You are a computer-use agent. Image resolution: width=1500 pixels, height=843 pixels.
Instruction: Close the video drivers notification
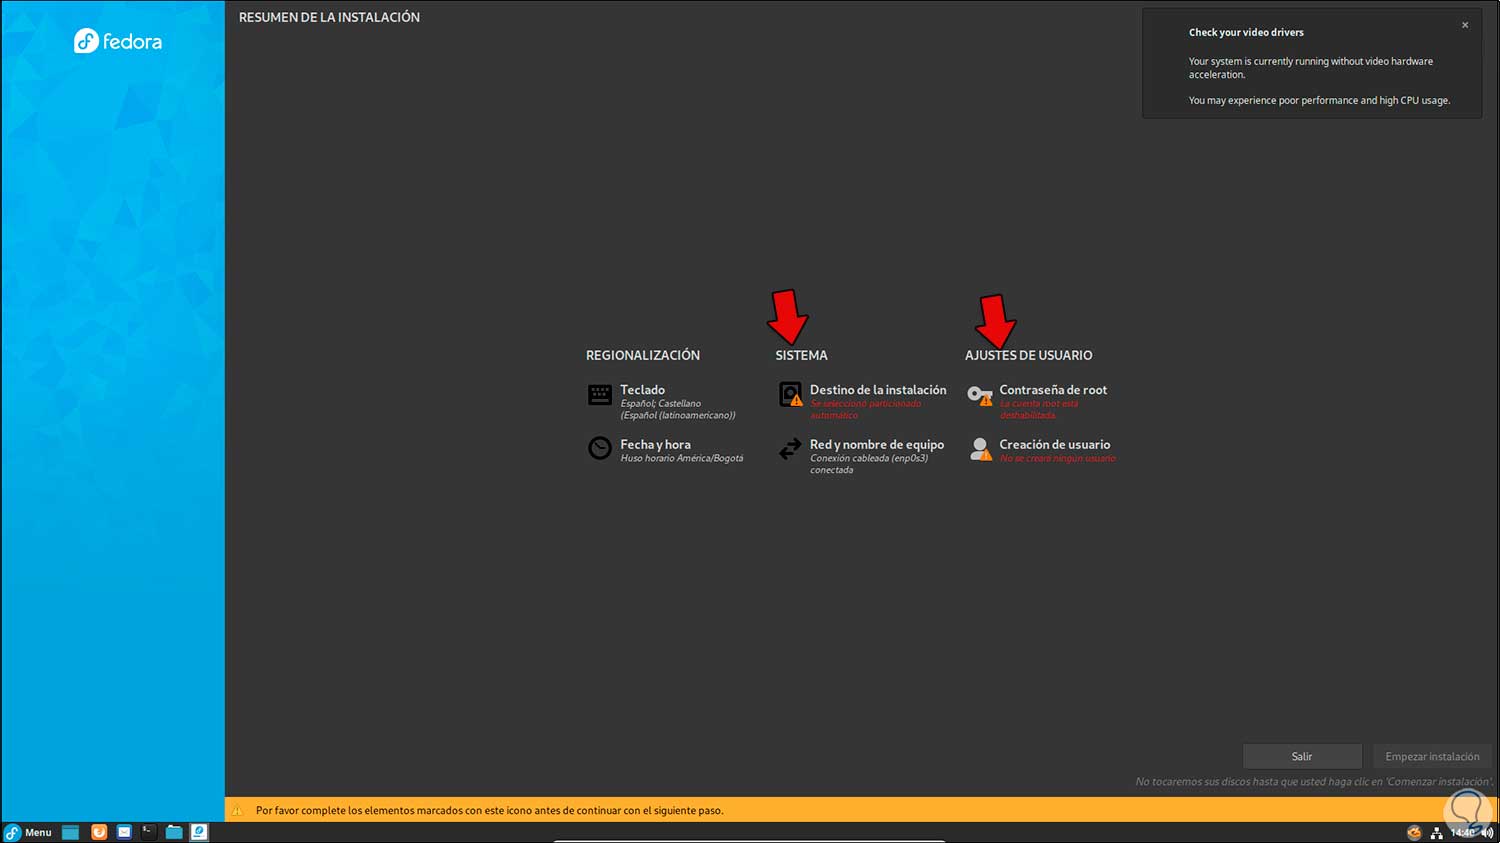click(x=1465, y=25)
